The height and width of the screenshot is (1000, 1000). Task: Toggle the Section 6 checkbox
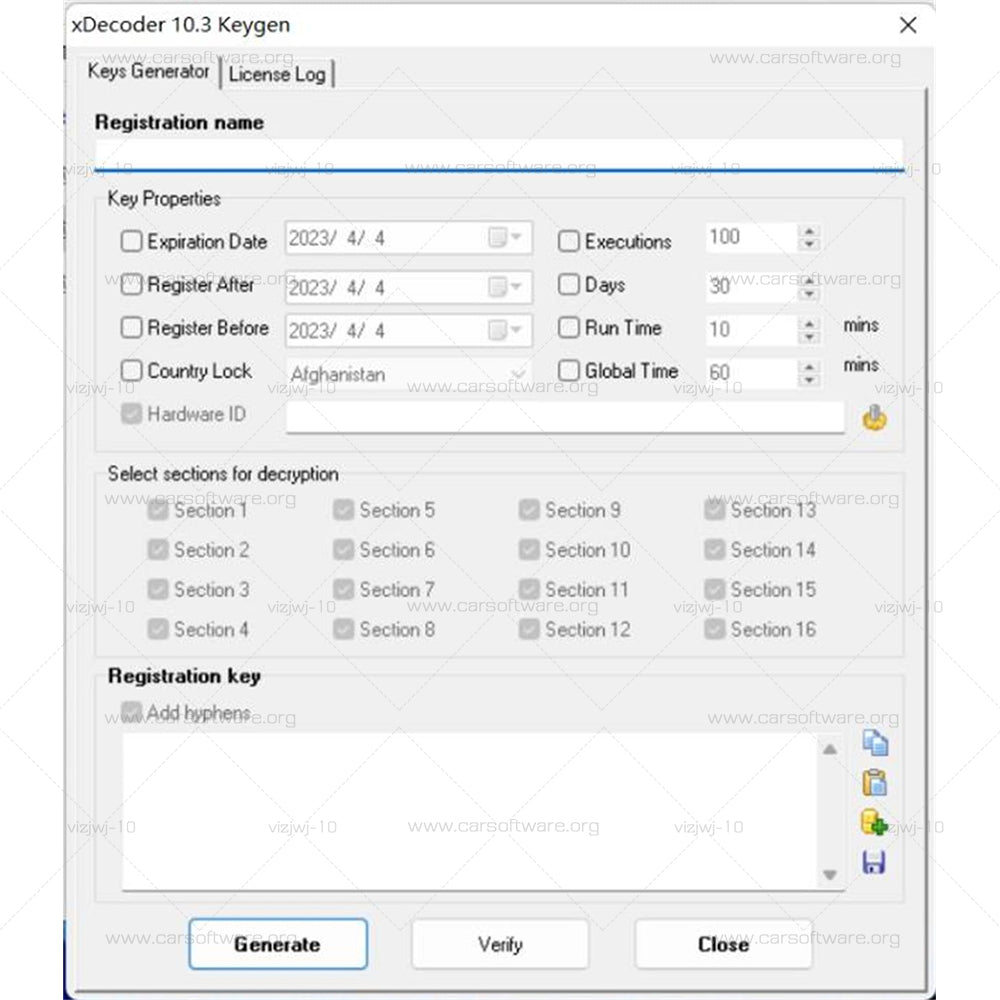[x=343, y=550]
